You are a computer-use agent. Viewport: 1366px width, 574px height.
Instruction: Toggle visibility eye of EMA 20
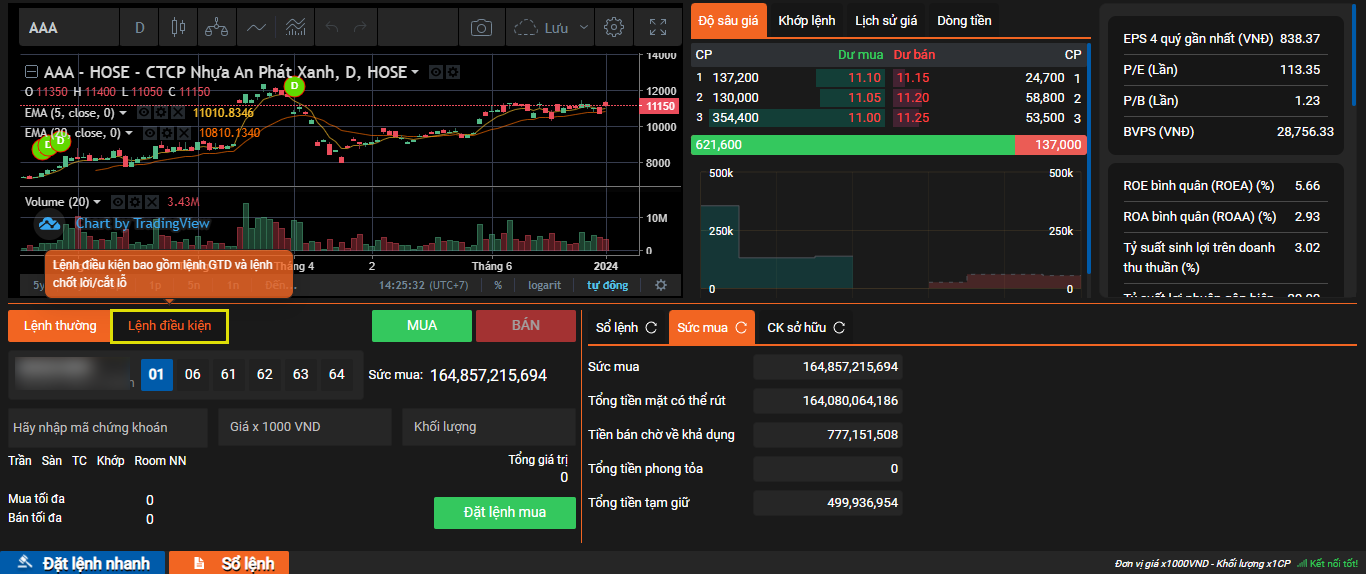coord(151,133)
